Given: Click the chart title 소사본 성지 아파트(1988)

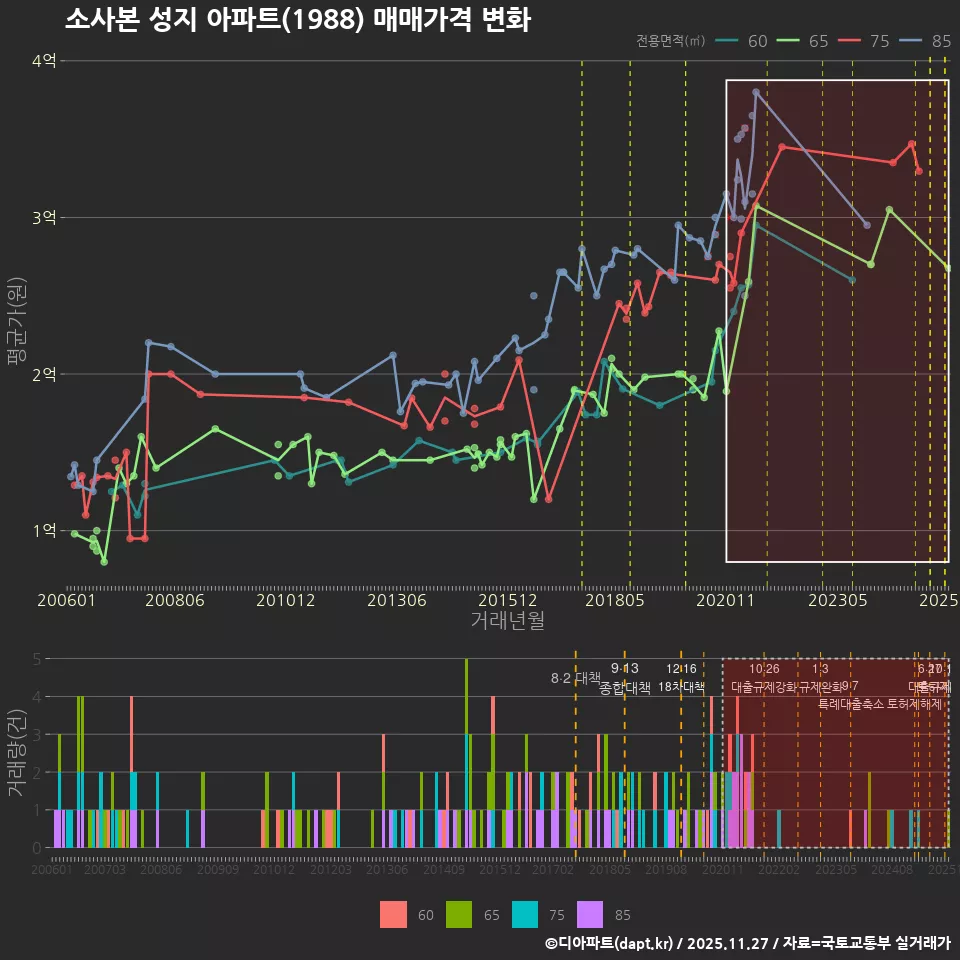Looking at the screenshot, I should point(298,19).
